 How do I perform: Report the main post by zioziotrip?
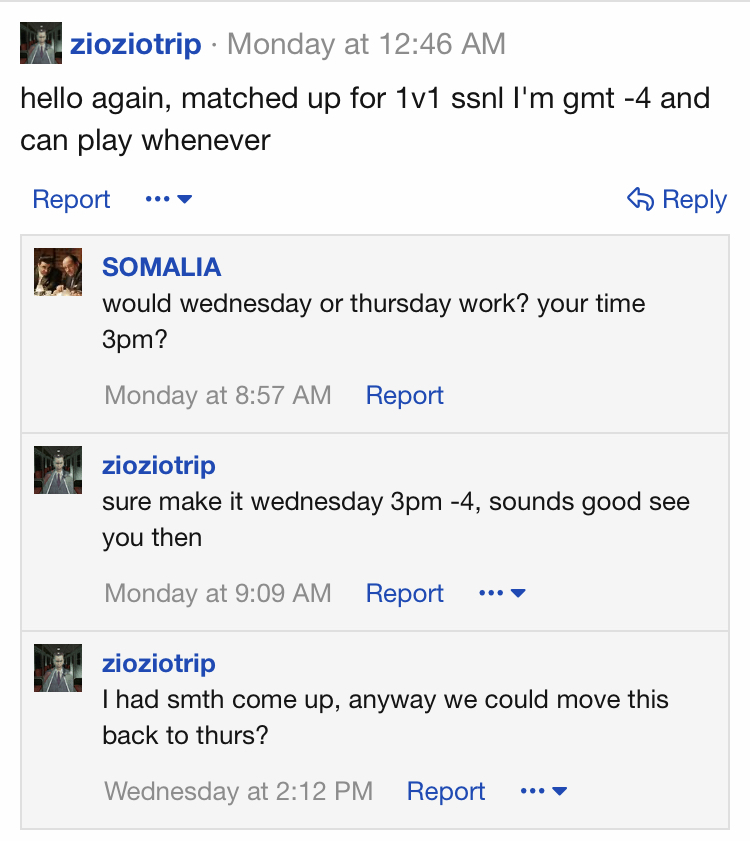point(71,199)
